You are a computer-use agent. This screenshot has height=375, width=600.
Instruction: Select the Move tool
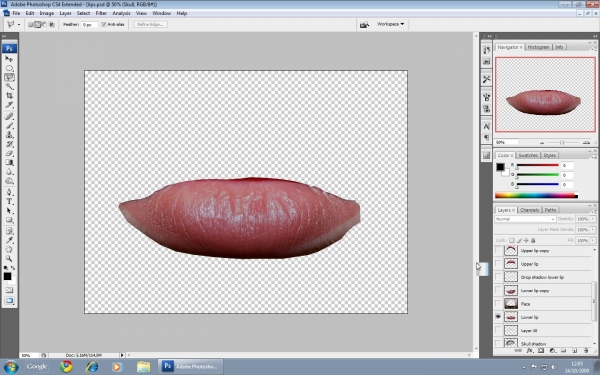point(9,59)
